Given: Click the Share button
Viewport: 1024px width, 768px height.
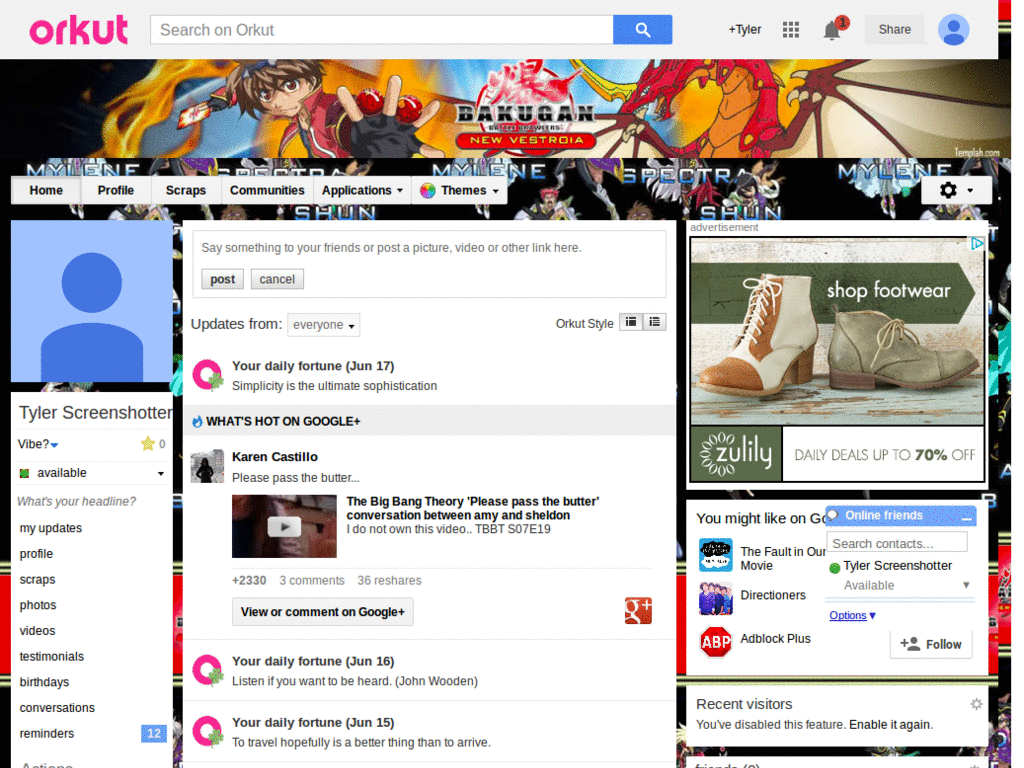Looking at the screenshot, I should point(895,29).
